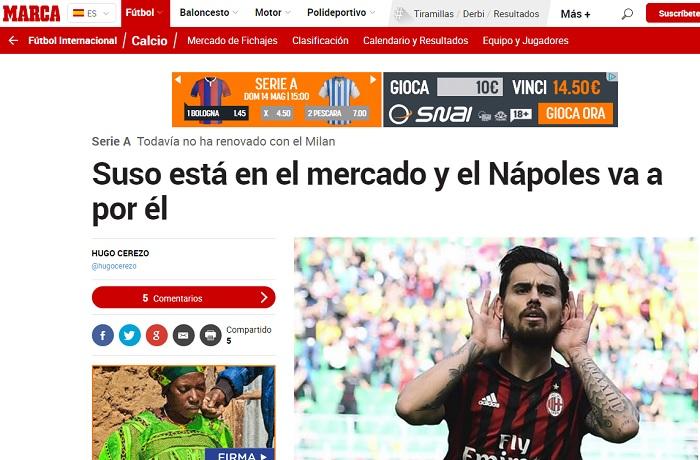Select the Fútbol tab
700x460 pixels.
pos(145,13)
